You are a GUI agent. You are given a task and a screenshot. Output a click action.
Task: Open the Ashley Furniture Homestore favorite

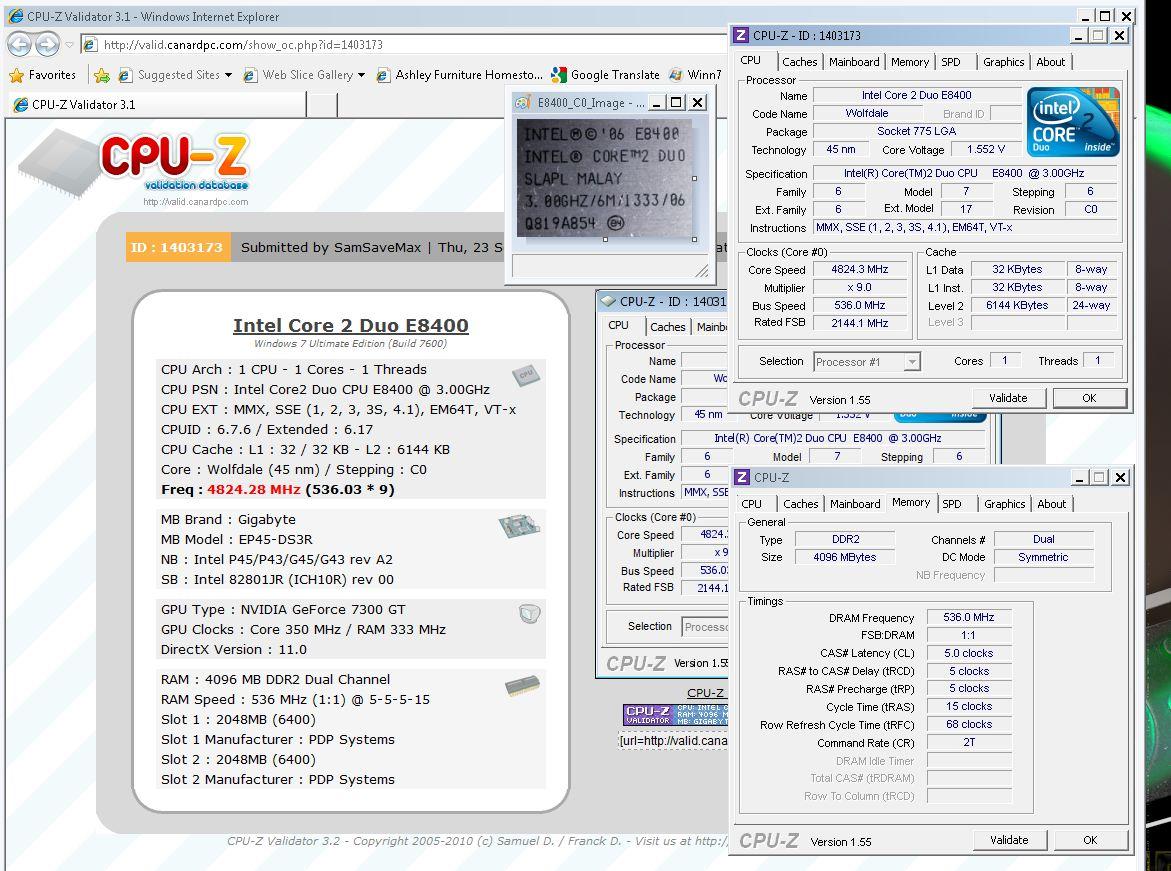(x=460, y=75)
